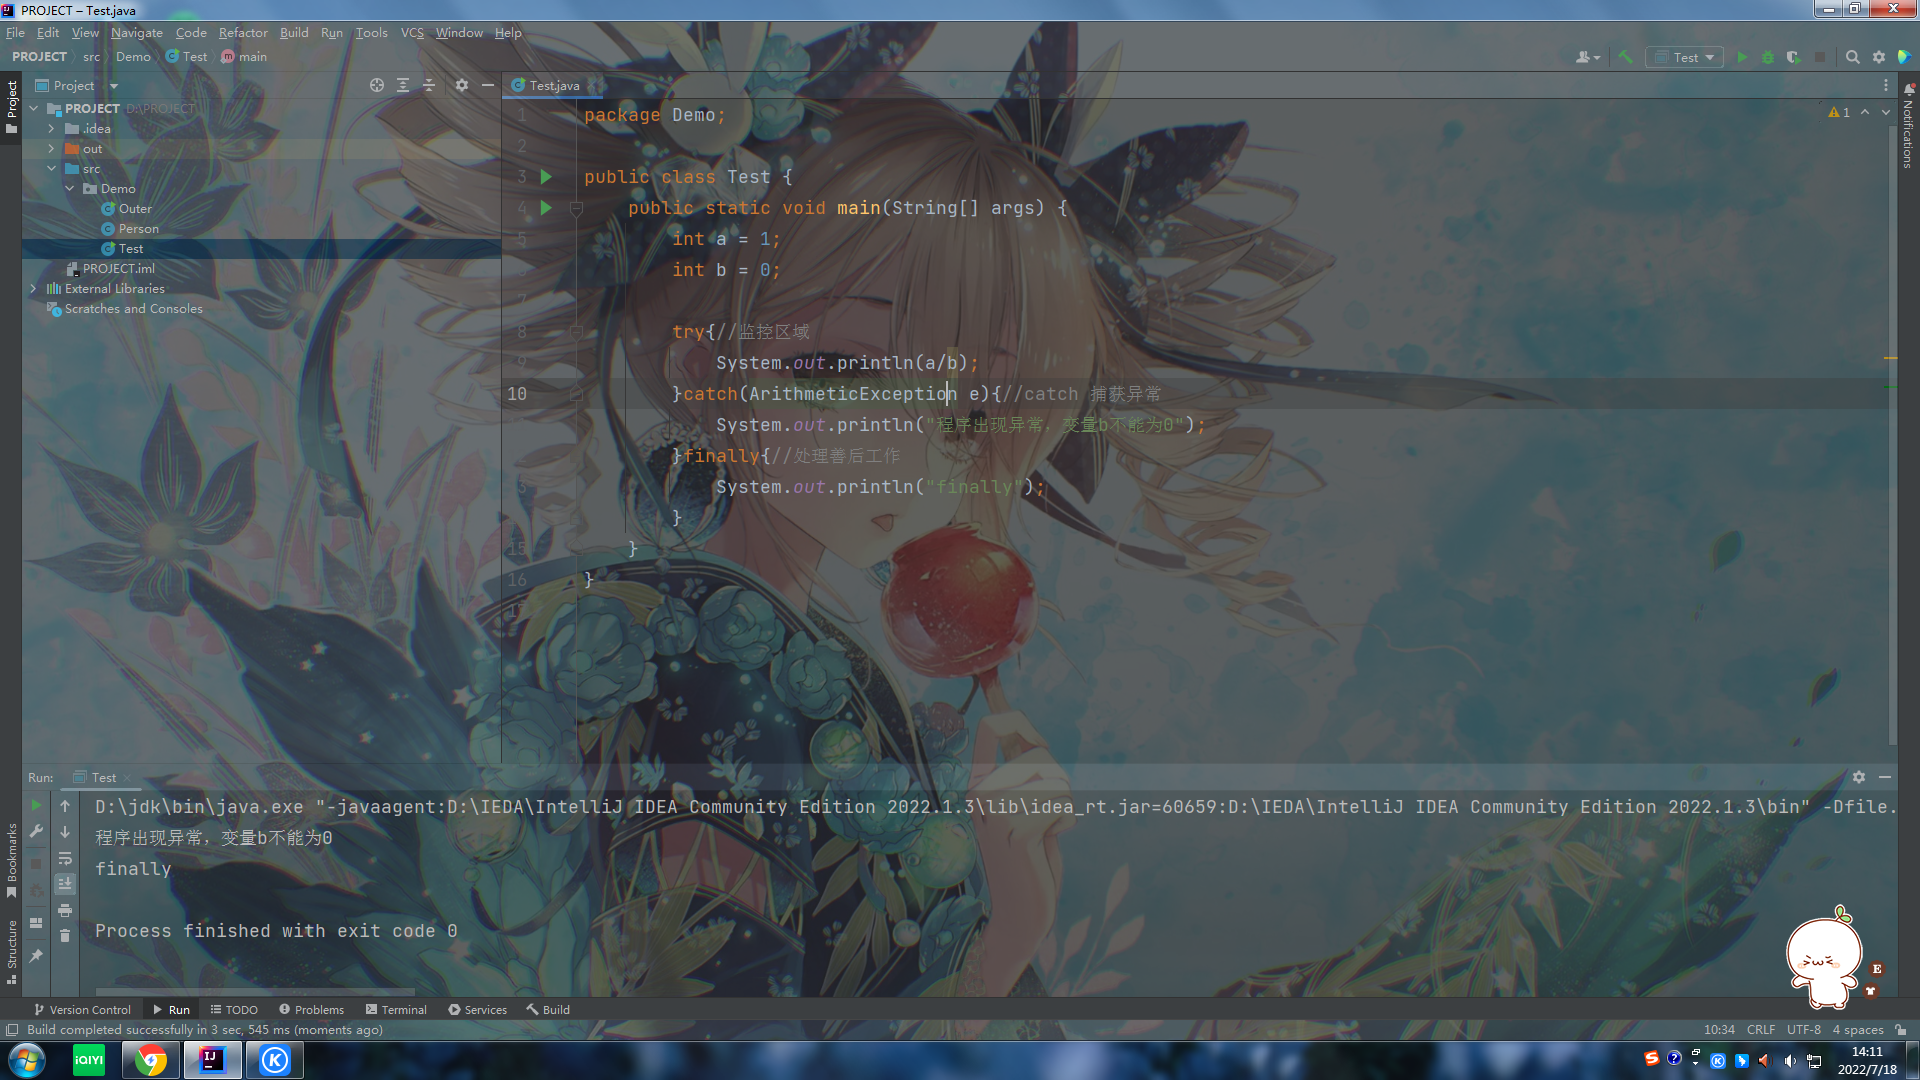Open Test run configuration dropdown

click(1685, 57)
